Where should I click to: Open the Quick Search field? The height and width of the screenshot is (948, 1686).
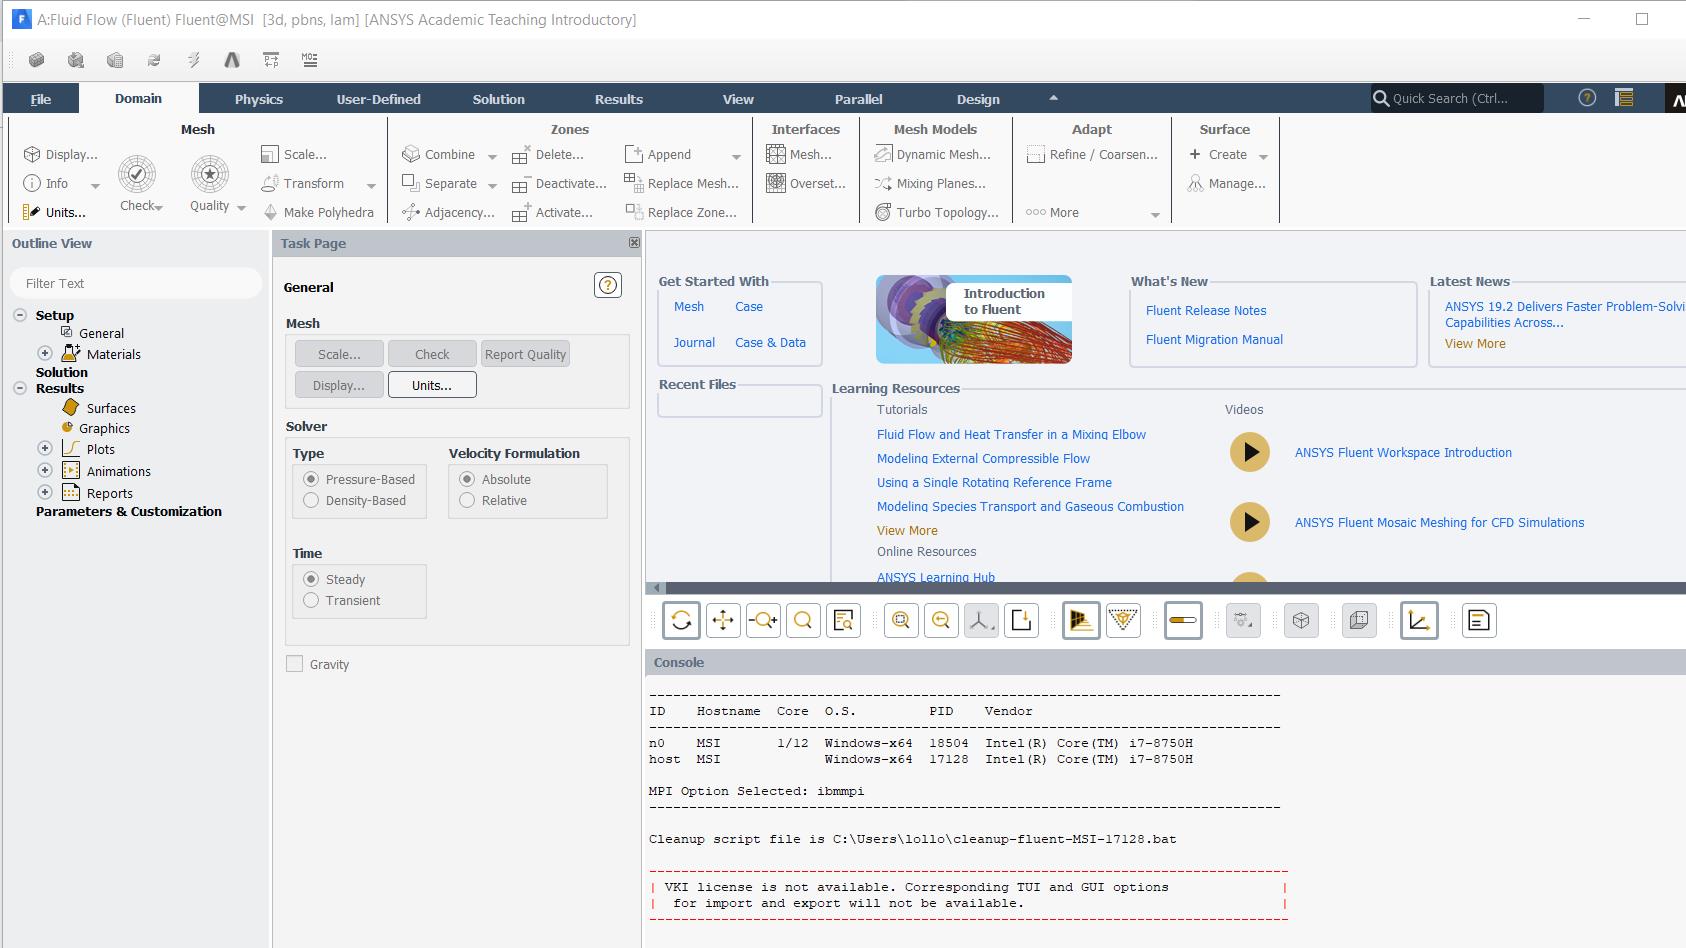click(x=1455, y=98)
